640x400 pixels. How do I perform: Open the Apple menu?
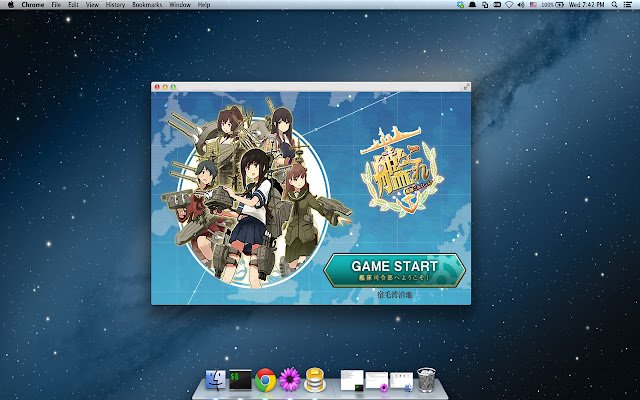point(11,5)
